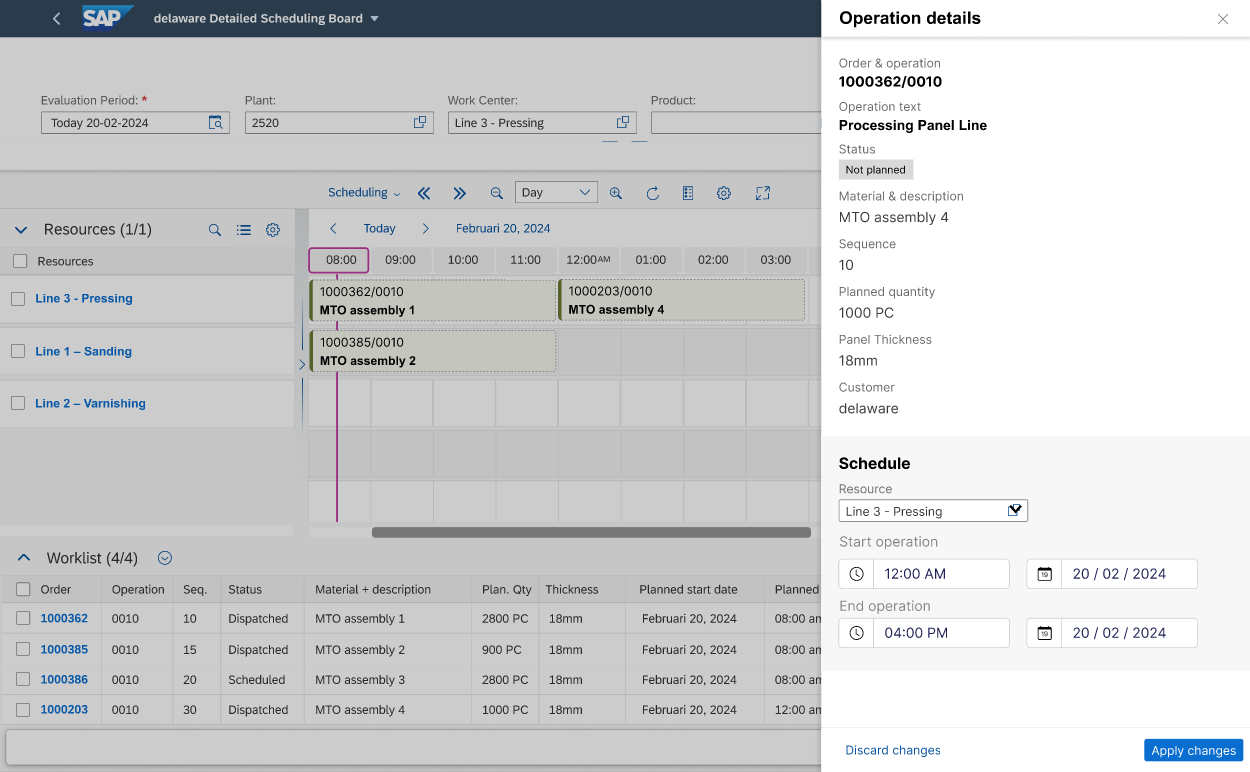This screenshot has height=772, width=1250.
Task: Click the zoom out magnifier icon
Action: tap(496, 193)
